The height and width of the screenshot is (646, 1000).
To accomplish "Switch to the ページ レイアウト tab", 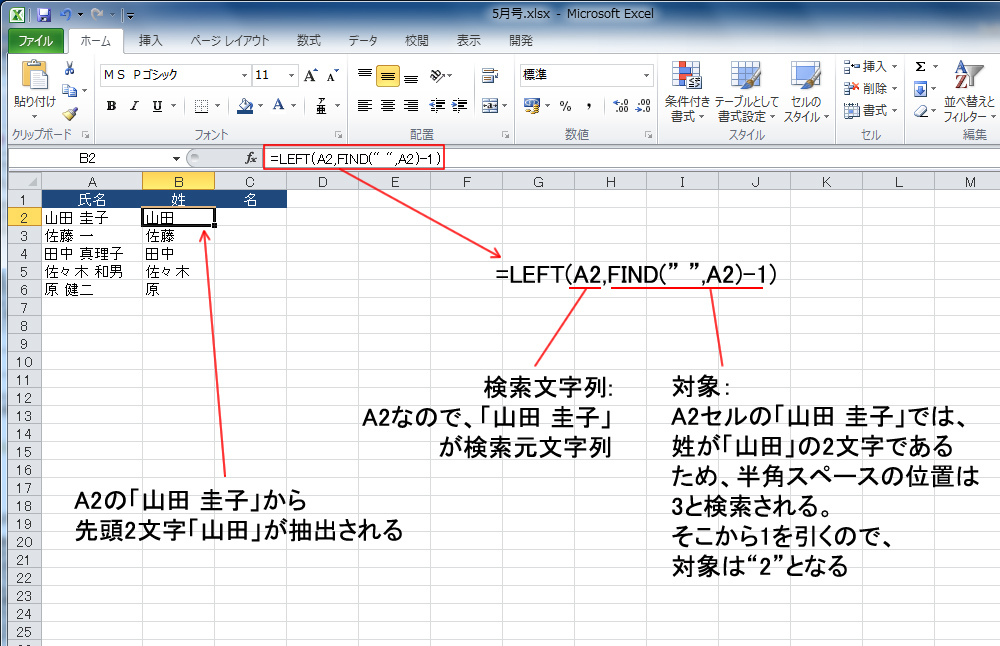I will [230, 41].
